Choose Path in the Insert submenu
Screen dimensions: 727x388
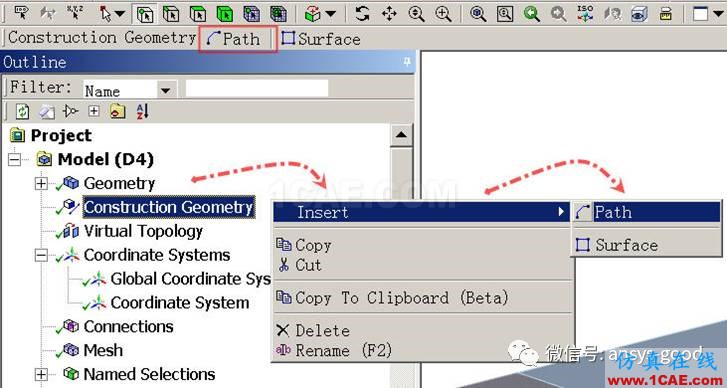pyautogui.click(x=647, y=212)
